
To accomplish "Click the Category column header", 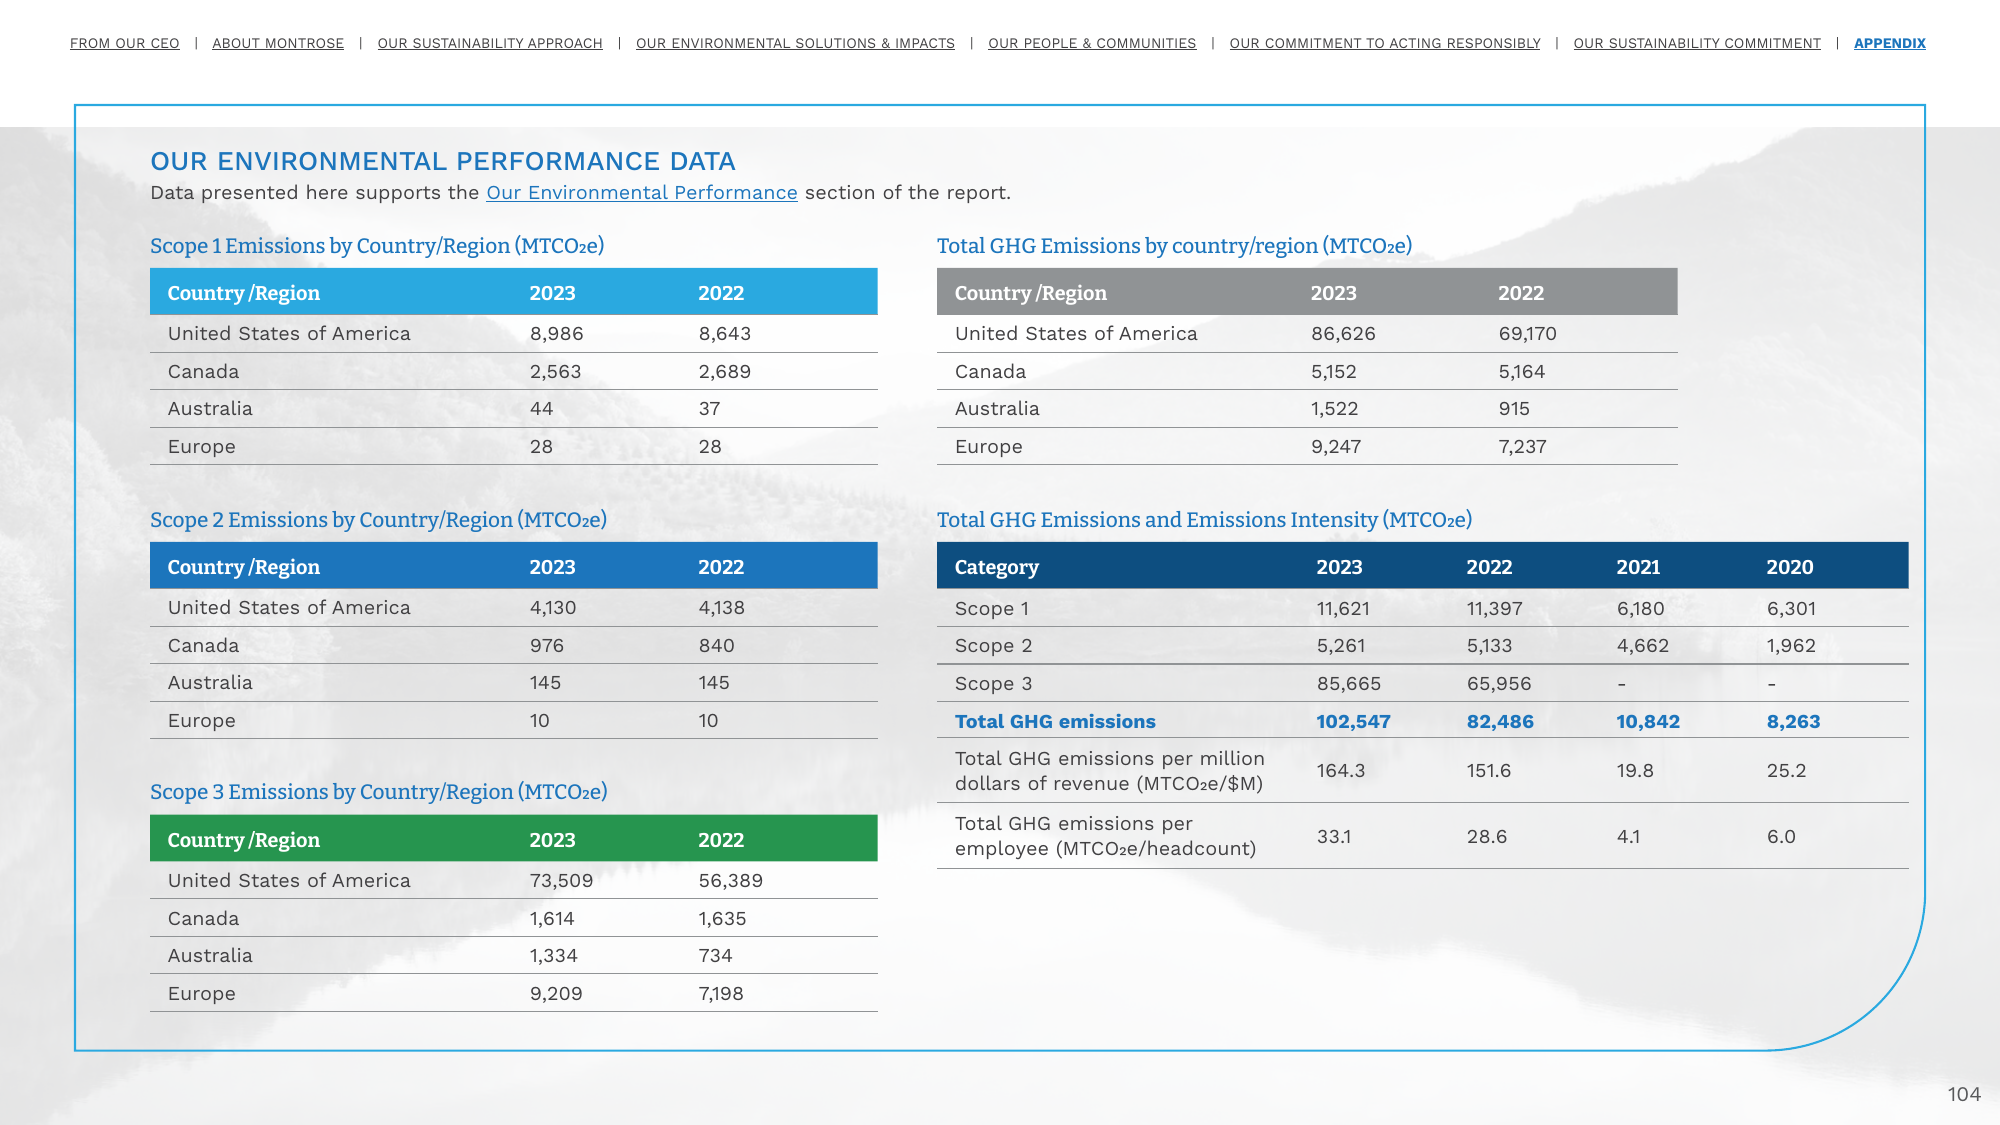I will (x=997, y=567).
